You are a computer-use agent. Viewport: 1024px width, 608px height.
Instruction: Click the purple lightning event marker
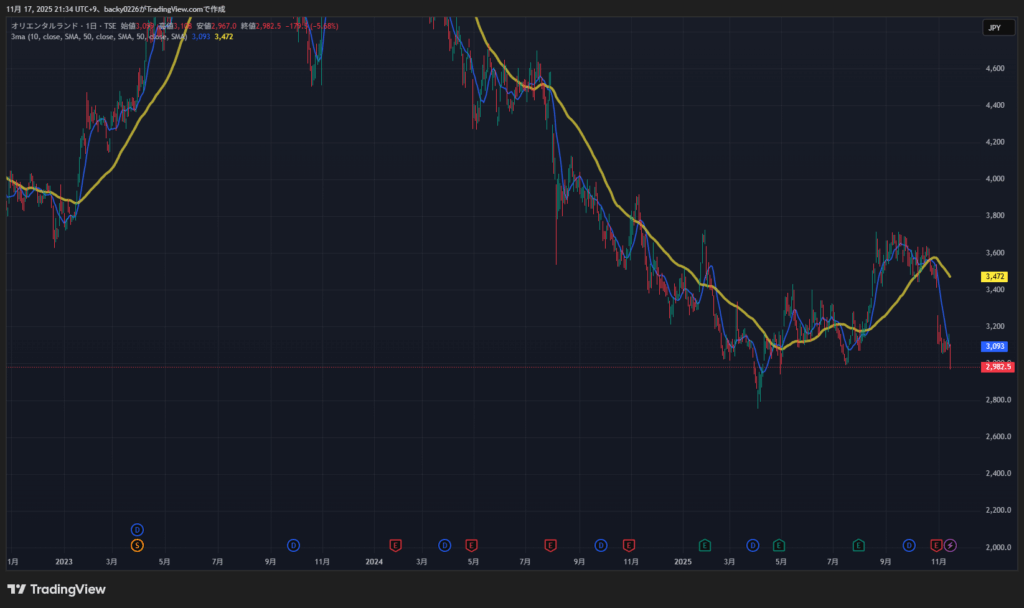[x=951, y=545]
